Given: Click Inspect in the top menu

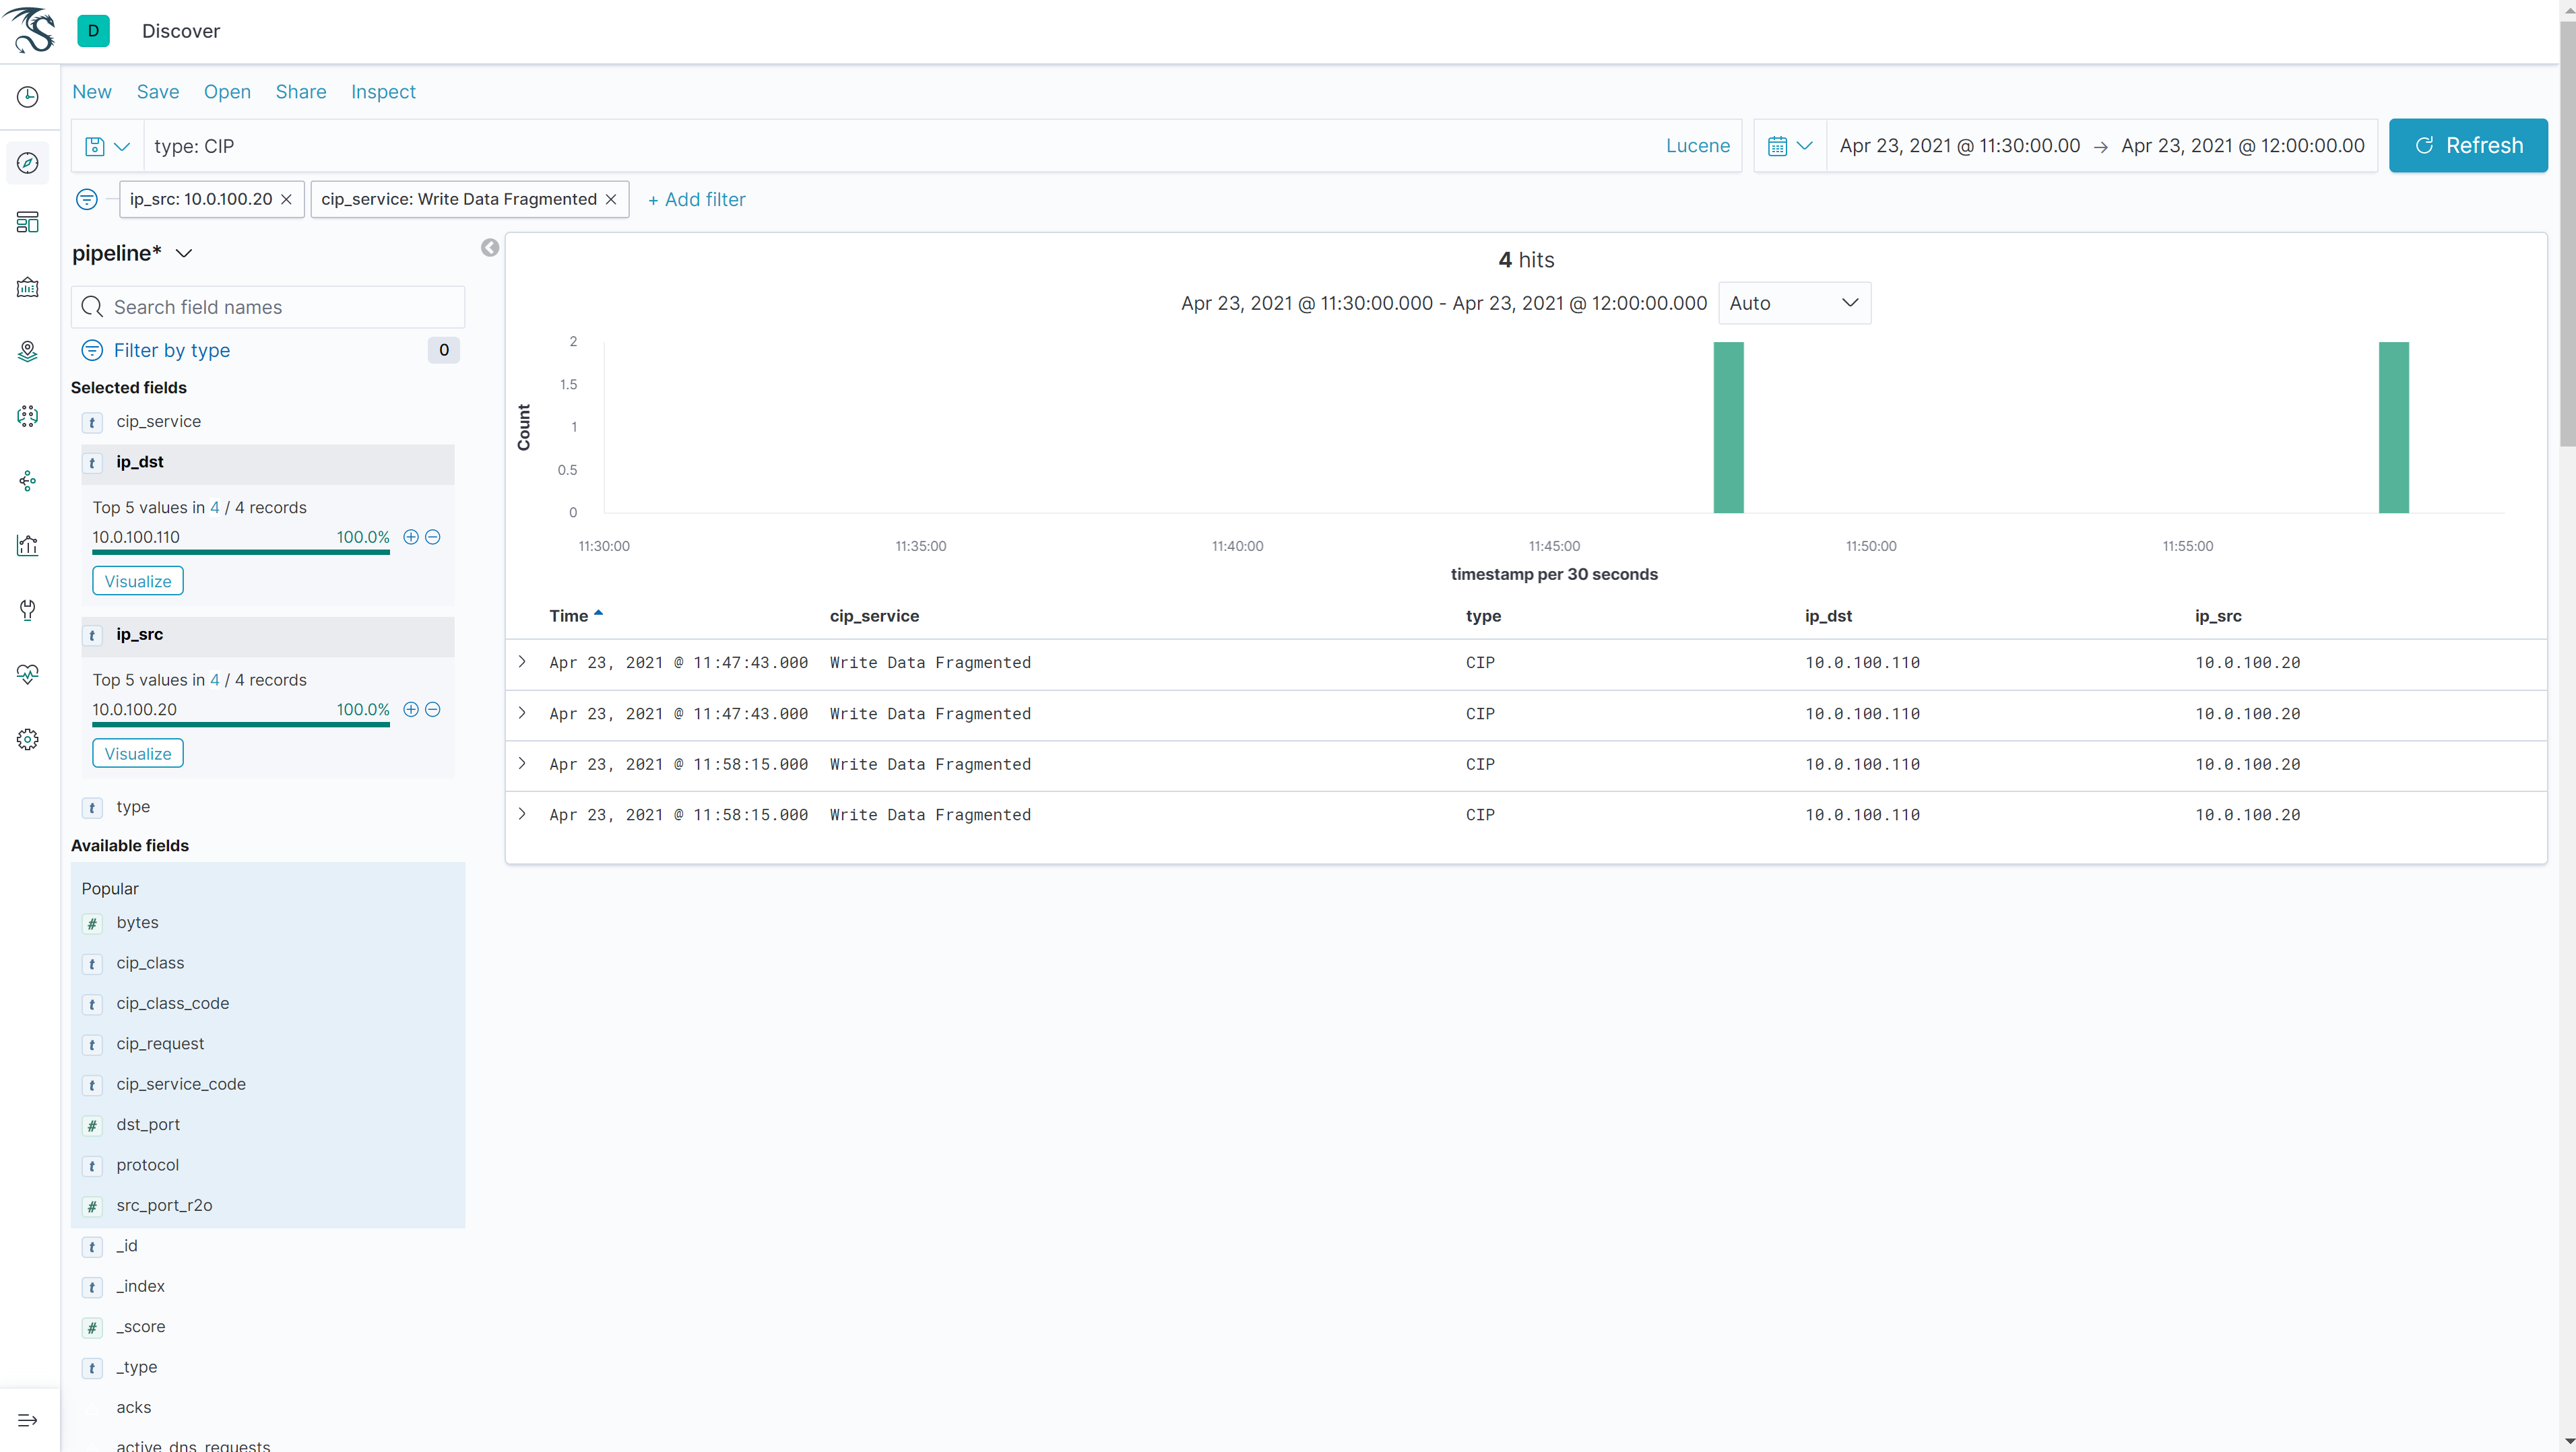Looking at the screenshot, I should pos(383,92).
